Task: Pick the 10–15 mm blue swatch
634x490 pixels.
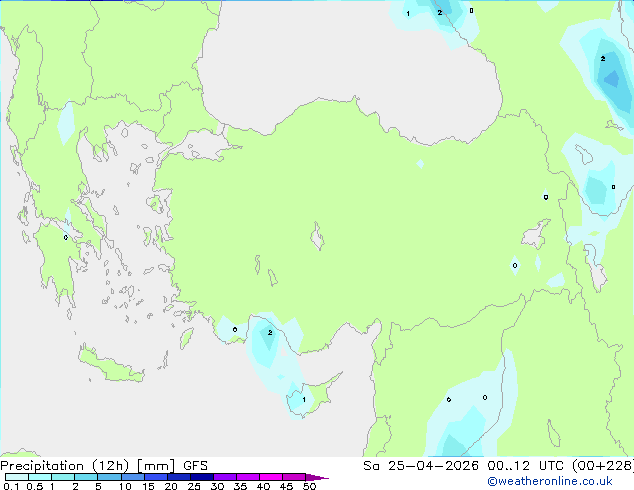Action: pos(132,477)
